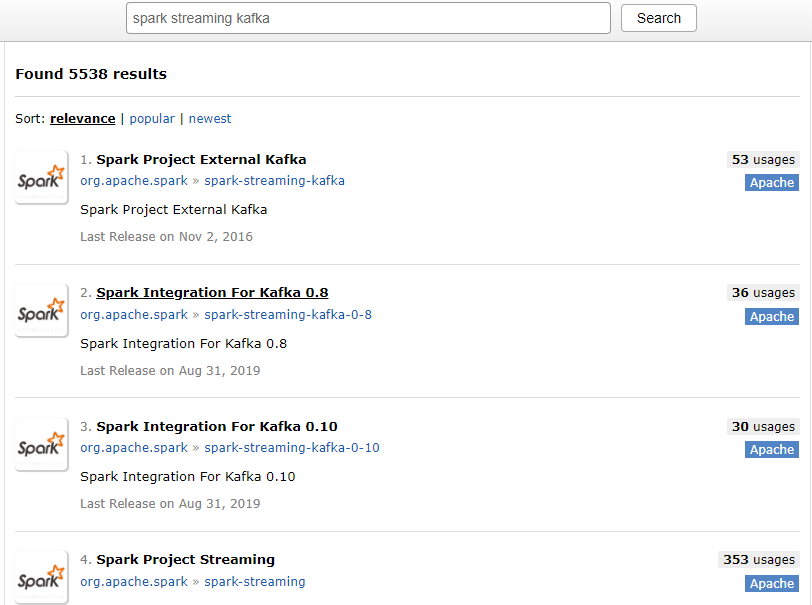
Task: Open org.apache.spark group link in result 1
Action: (134, 181)
